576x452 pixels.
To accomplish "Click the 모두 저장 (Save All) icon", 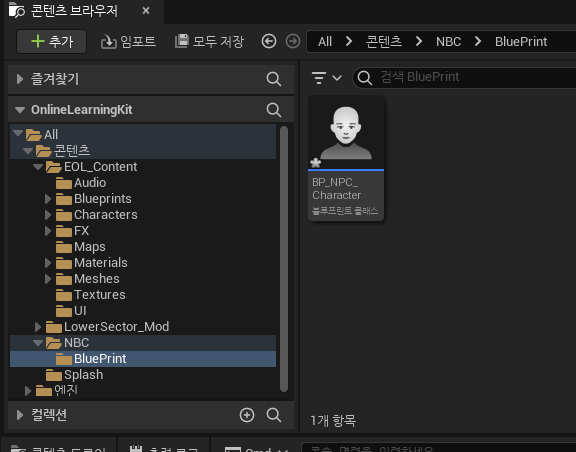I will pos(181,41).
